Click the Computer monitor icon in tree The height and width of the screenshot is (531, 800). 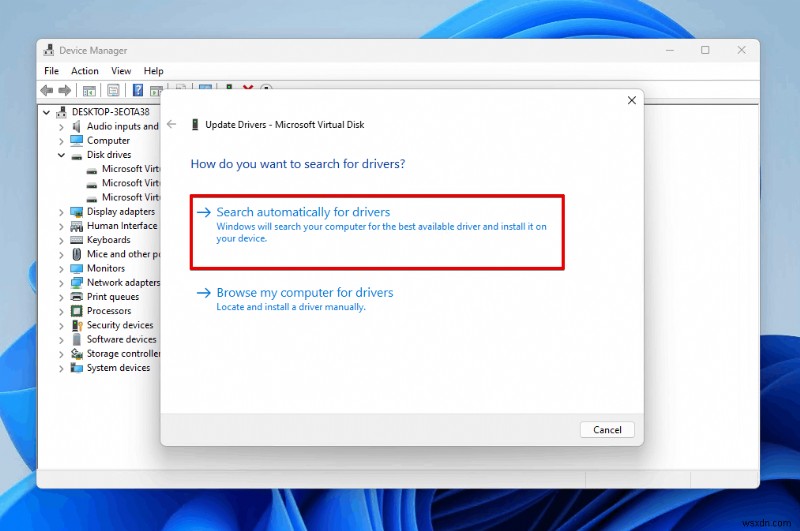click(x=77, y=140)
